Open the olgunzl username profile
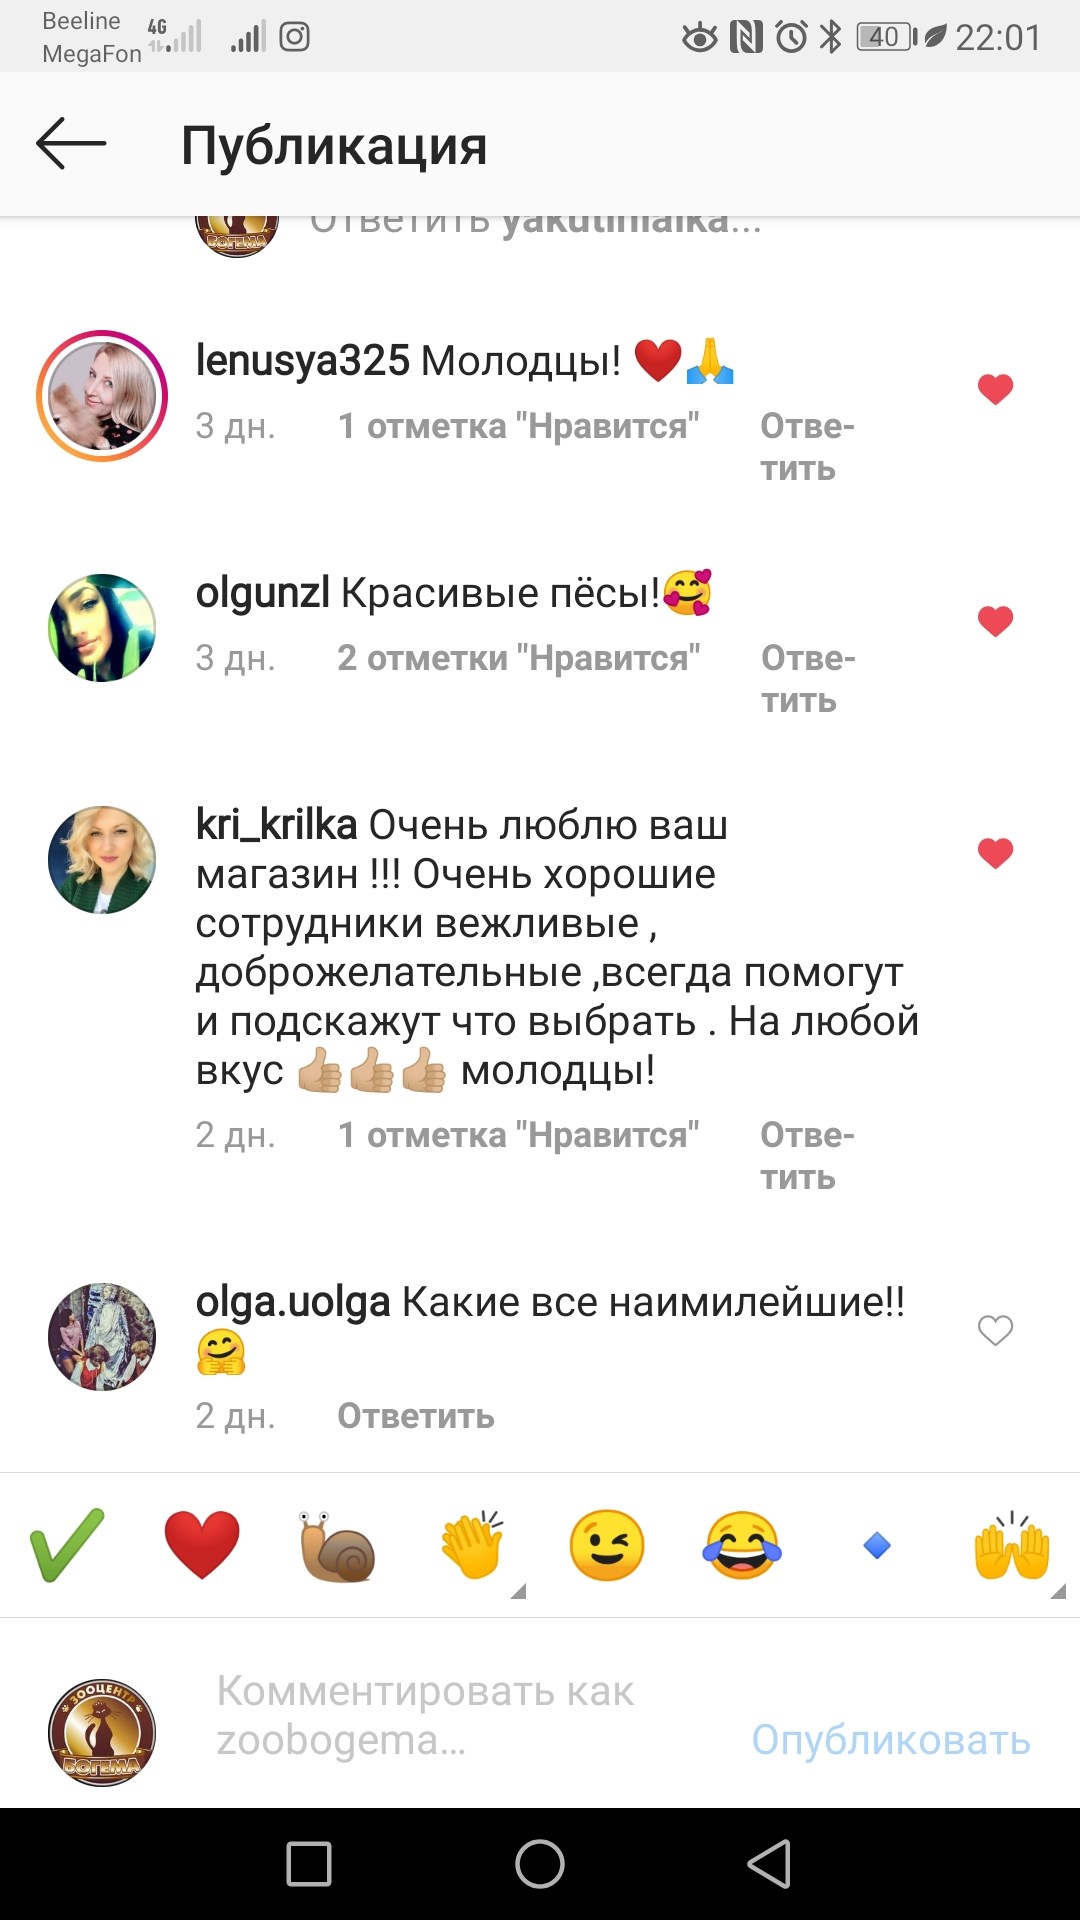Viewport: 1080px width, 1920px height. pos(263,592)
